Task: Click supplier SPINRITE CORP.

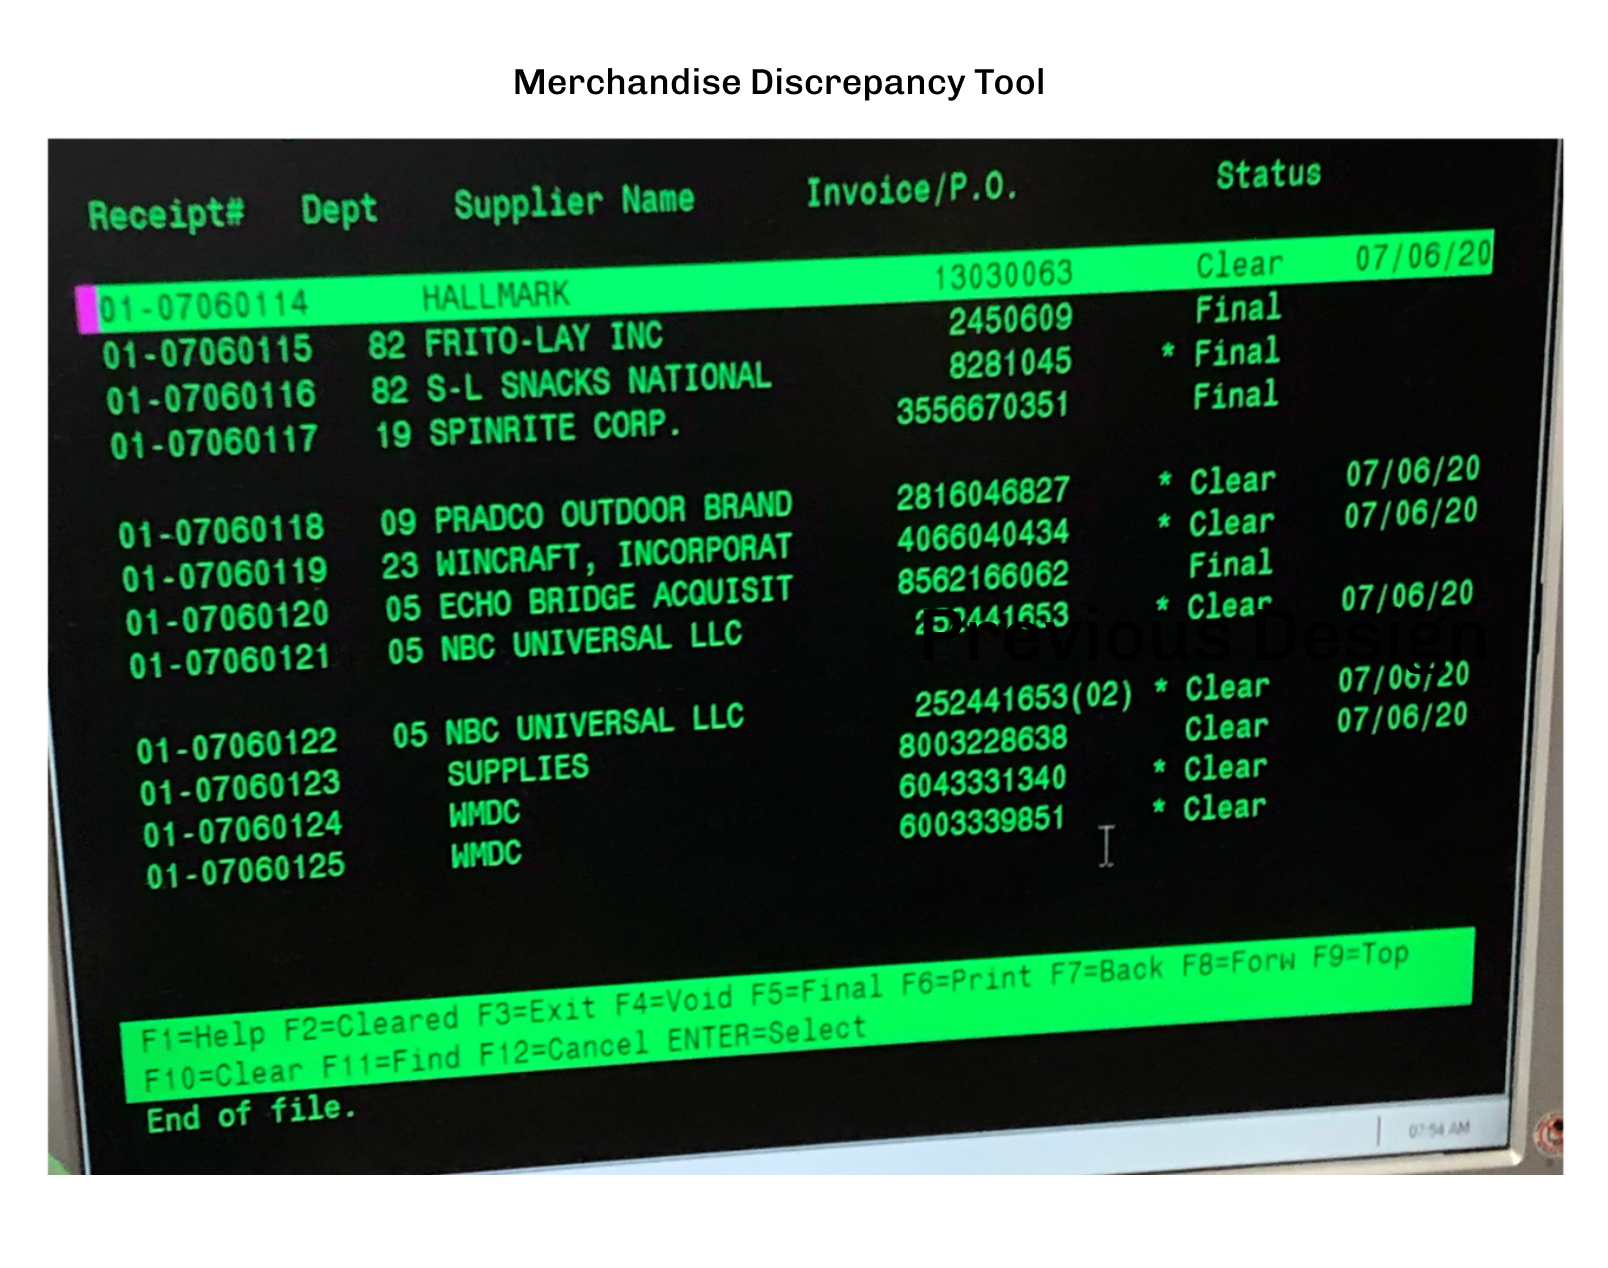Action: (x=556, y=429)
